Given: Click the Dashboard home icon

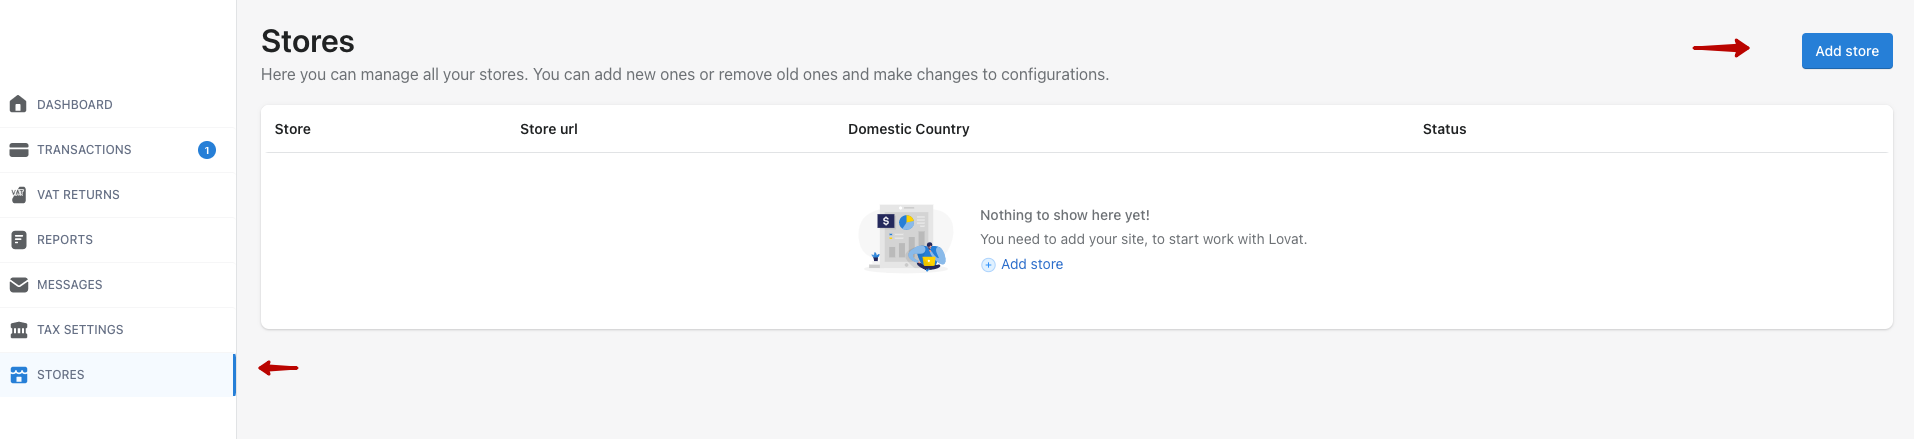Looking at the screenshot, I should (x=18, y=104).
